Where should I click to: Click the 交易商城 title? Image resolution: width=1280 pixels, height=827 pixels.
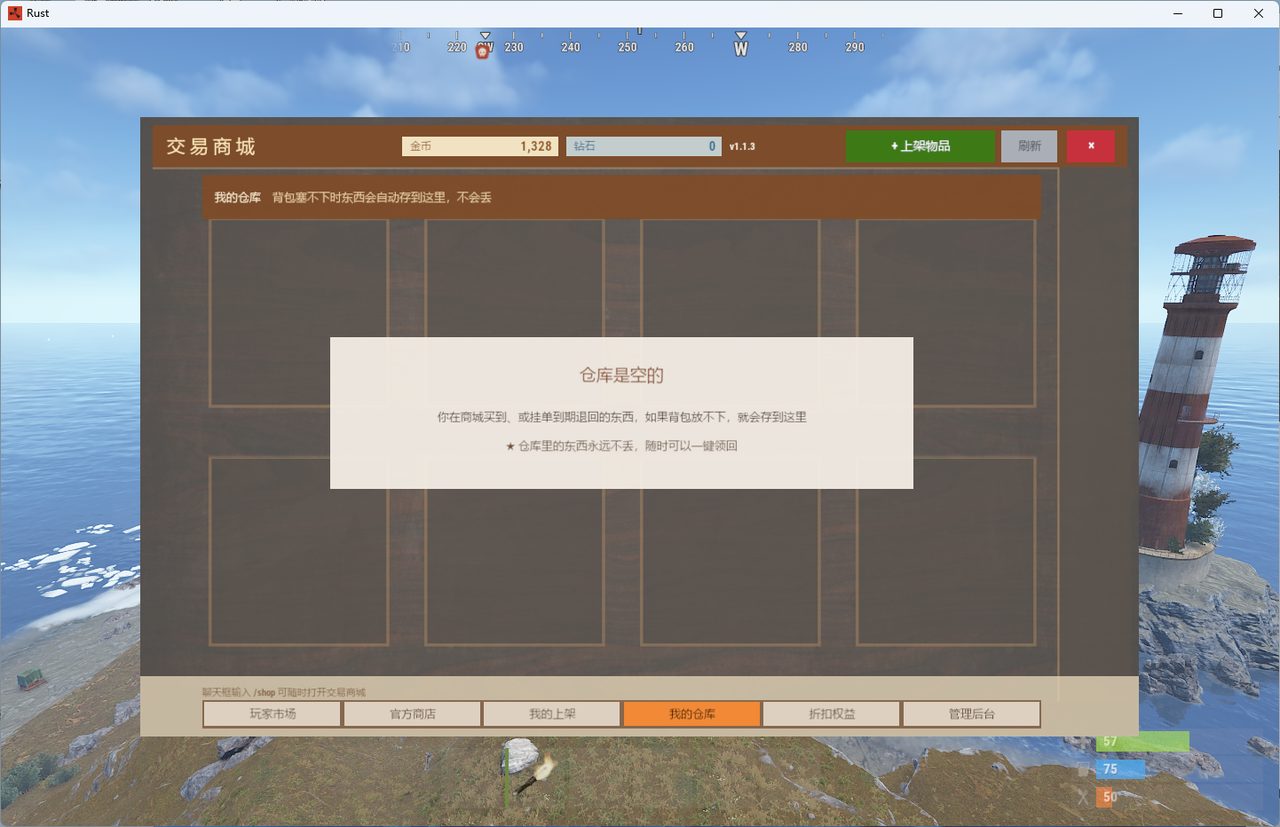click(211, 146)
